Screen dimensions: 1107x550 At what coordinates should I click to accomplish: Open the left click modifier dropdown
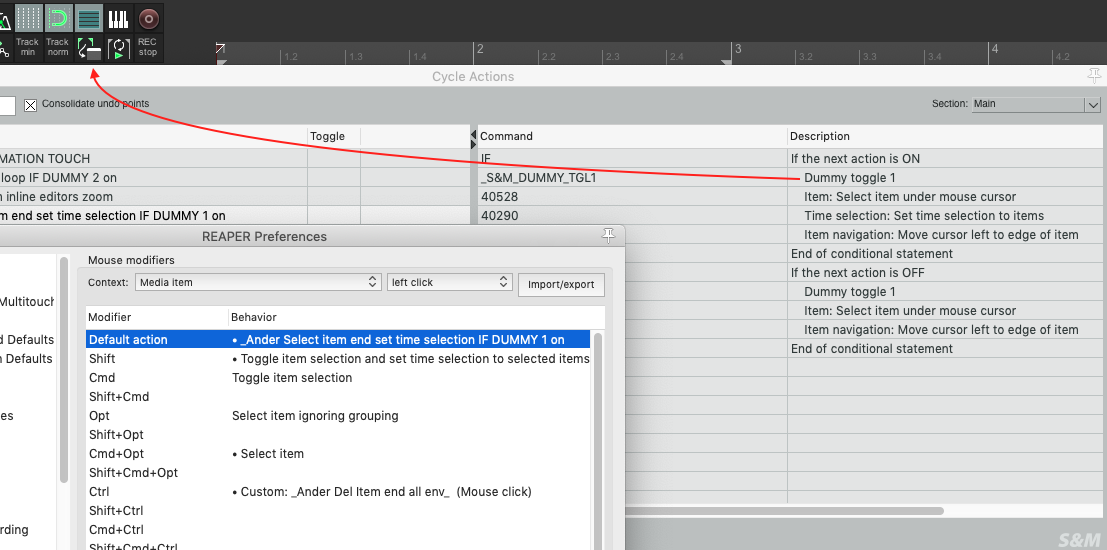pos(449,282)
